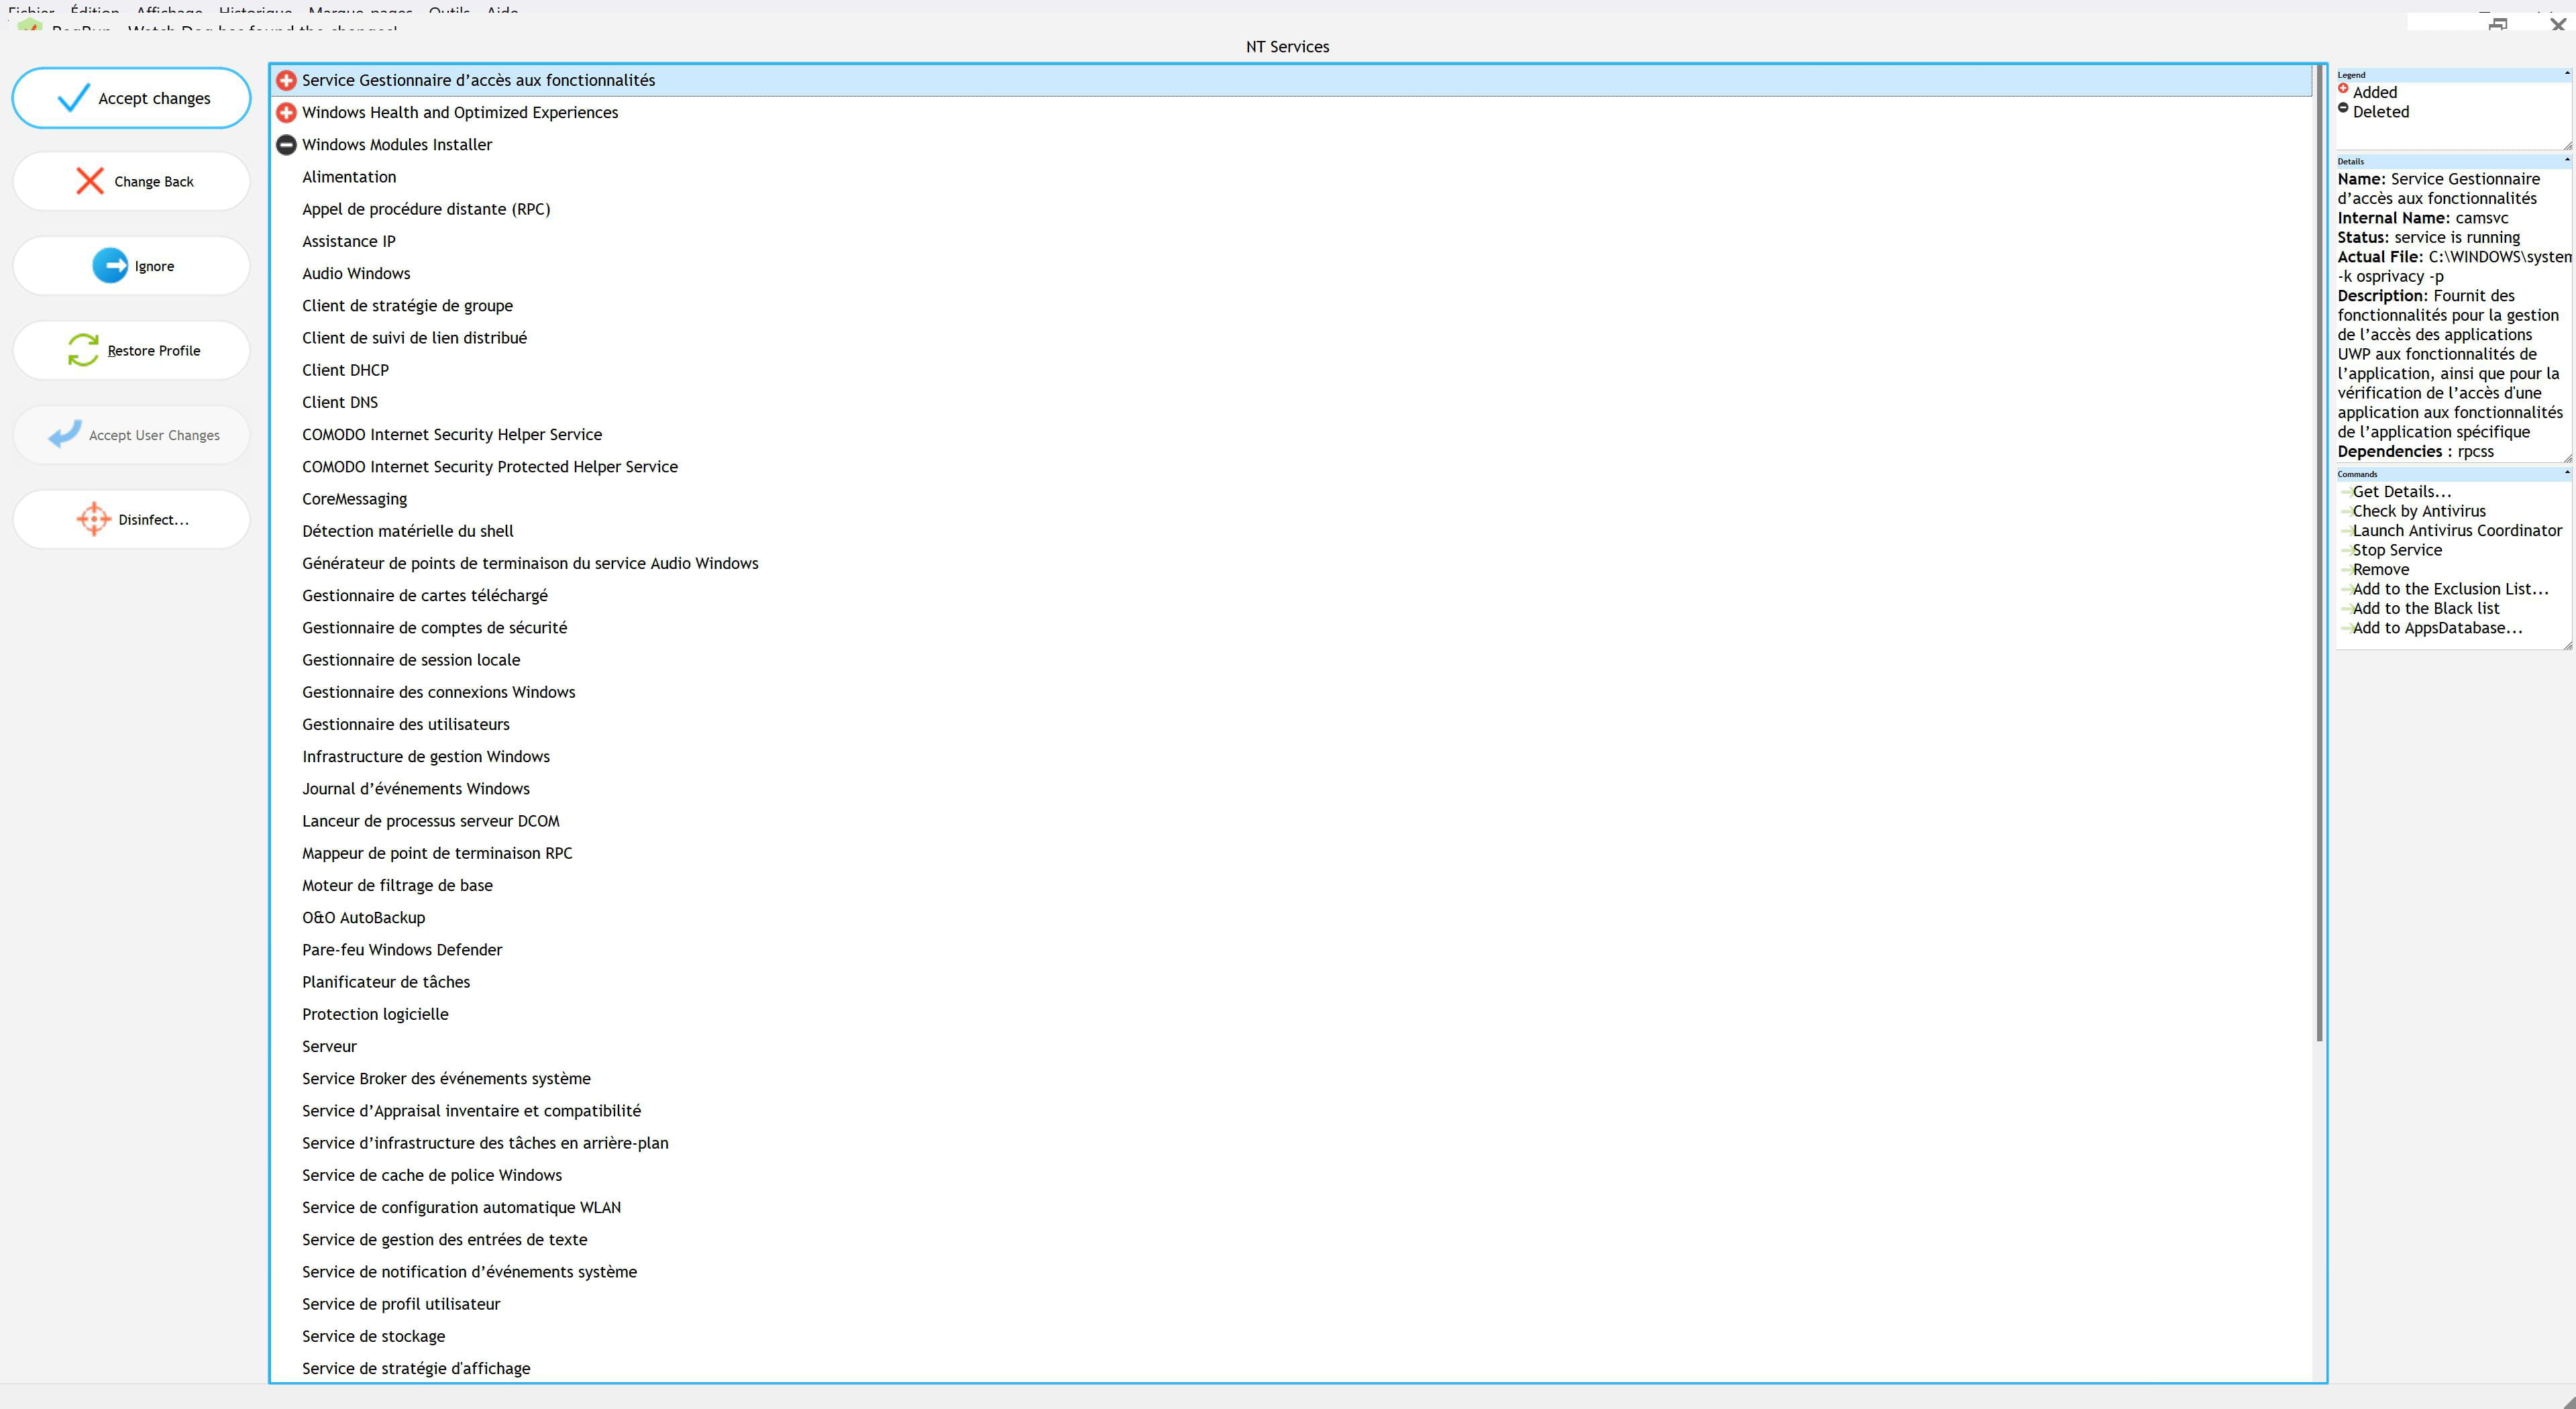The width and height of the screenshot is (2576, 1409).
Task: Select Service de cache de police Windows
Action: pyautogui.click(x=432, y=1175)
